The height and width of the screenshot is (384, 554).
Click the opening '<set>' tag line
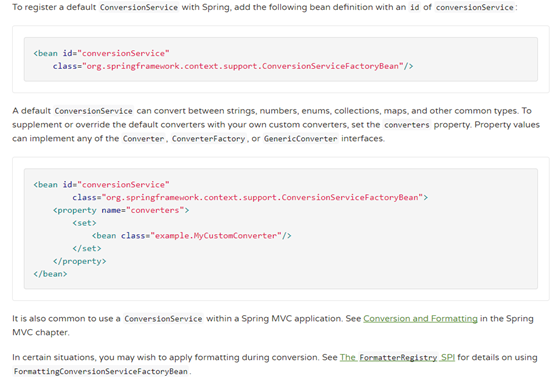tap(84, 223)
